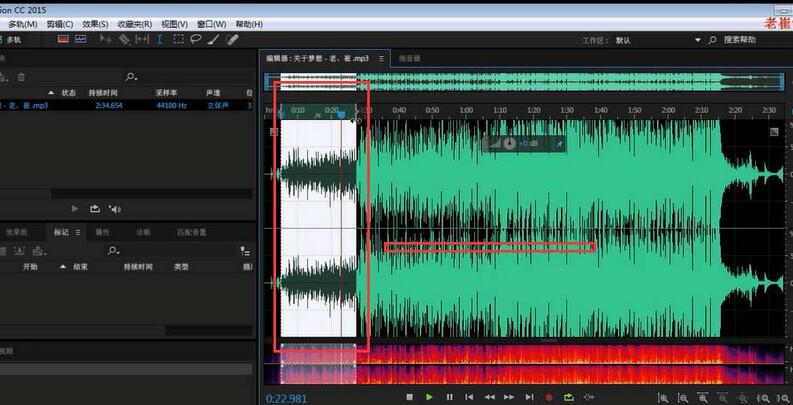Screen dimensions: 793x405
Task: Select the Lasso Selection tool
Action: pyautogui.click(x=196, y=40)
